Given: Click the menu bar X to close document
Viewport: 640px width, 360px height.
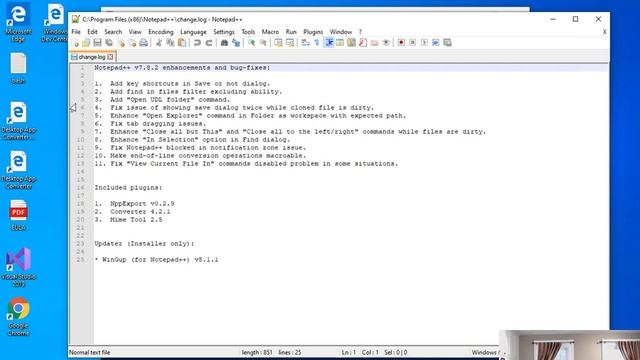Looking at the screenshot, I should (x=604, y=32).
